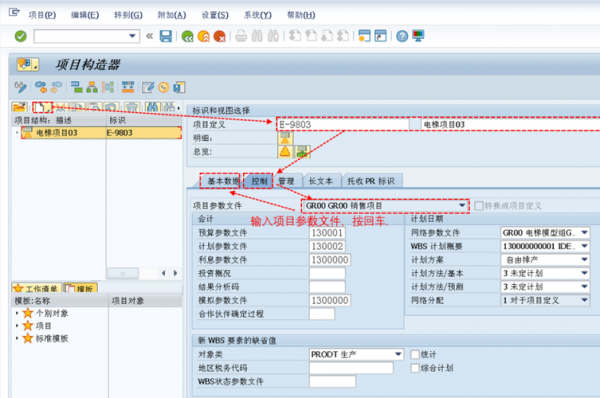The width and height of the screenshot is (600, 398).
Task: Open the 项目参数文件 GR00 dropdown
Action: (x=462, y=206)
